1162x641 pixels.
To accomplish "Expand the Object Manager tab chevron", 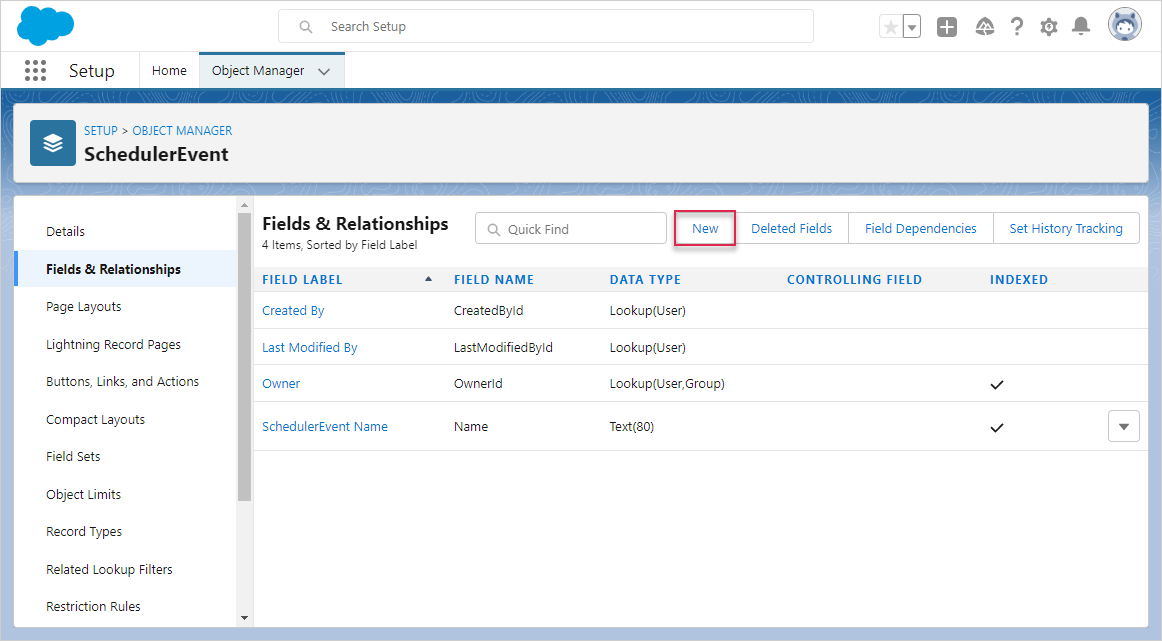I will (324, 71).
